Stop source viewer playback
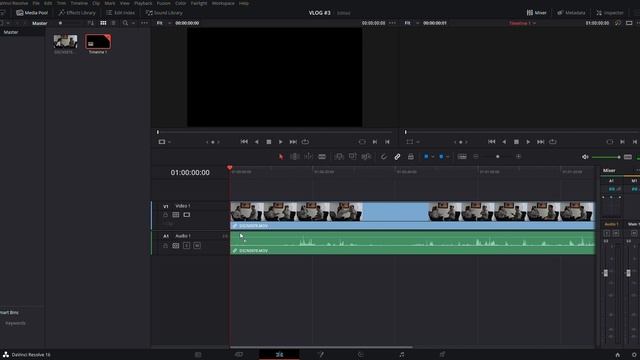 click(x=269, y=142)
